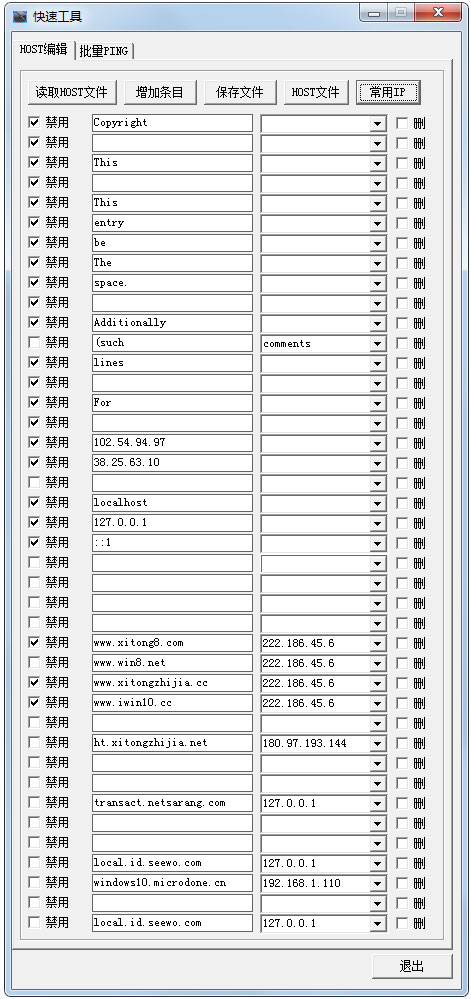The height and width of the screenshot is (999, 471).
Task: Check the 删 box for windows10.microdone.cn
Action: coord(402,883)
